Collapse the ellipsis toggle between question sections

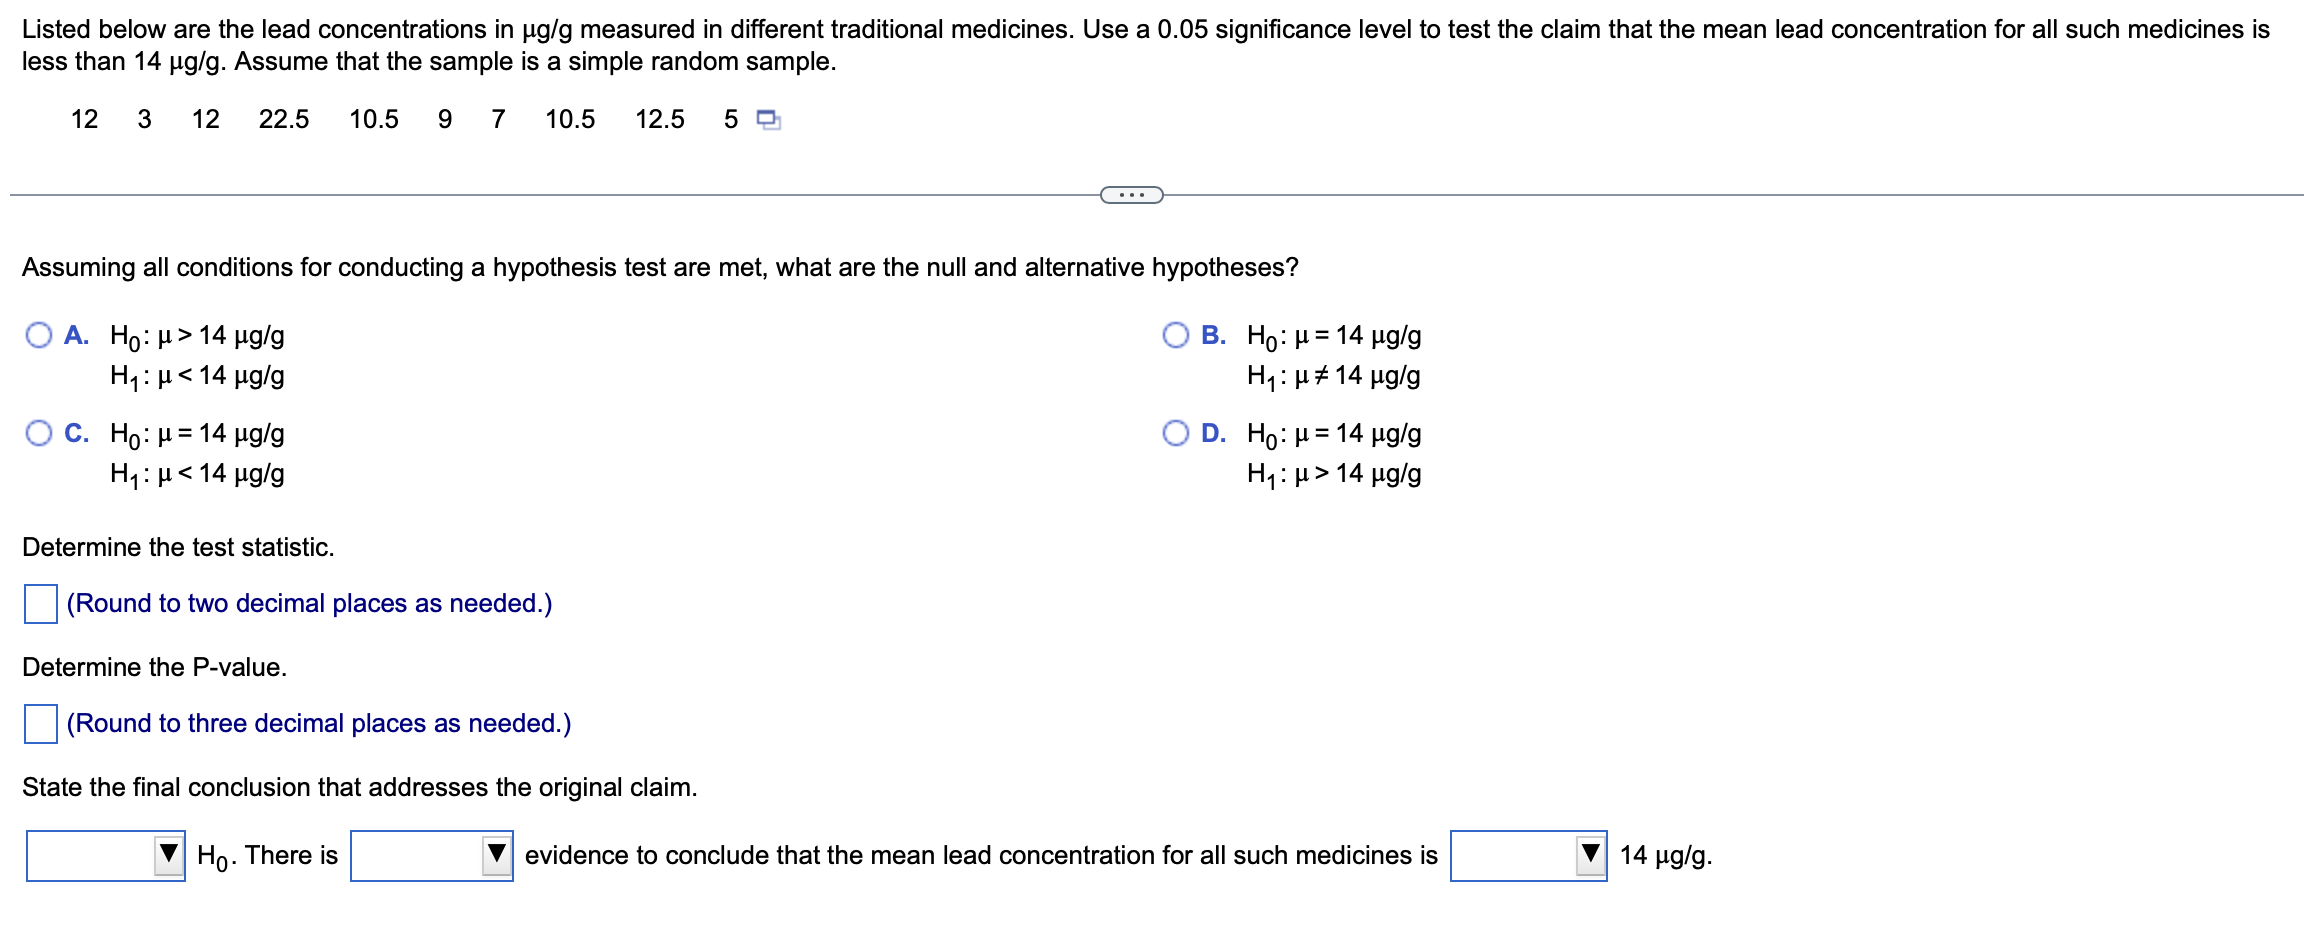click(1130, 196)
